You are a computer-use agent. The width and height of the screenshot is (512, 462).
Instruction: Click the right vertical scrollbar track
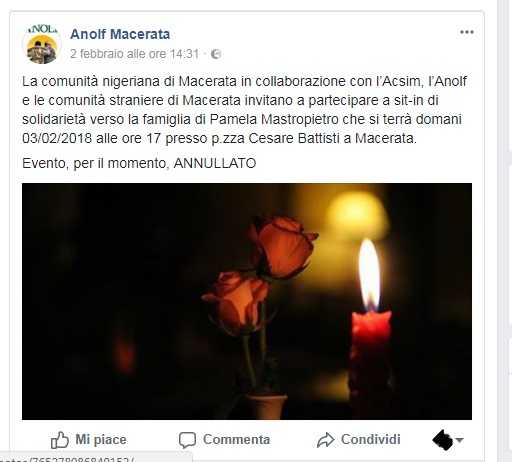click(505, 231)
